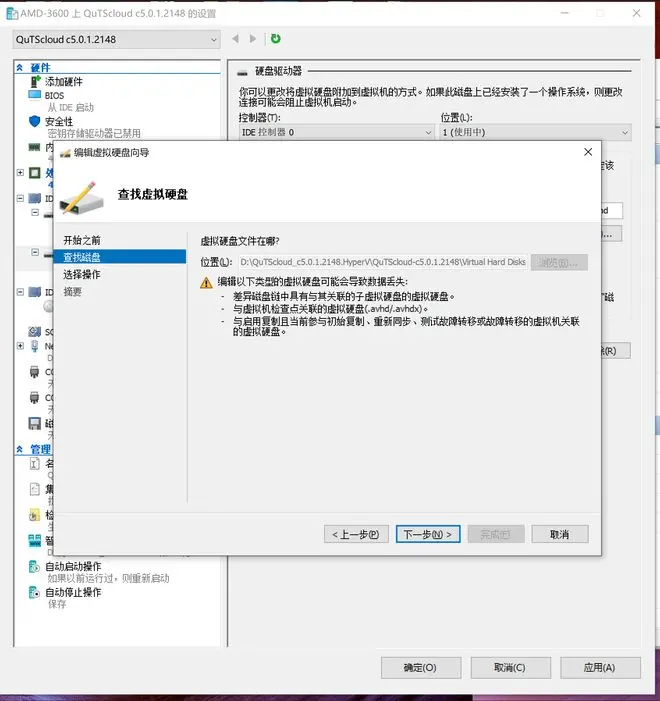Click the BIOS monitor icon

click(x=34, y=95)
